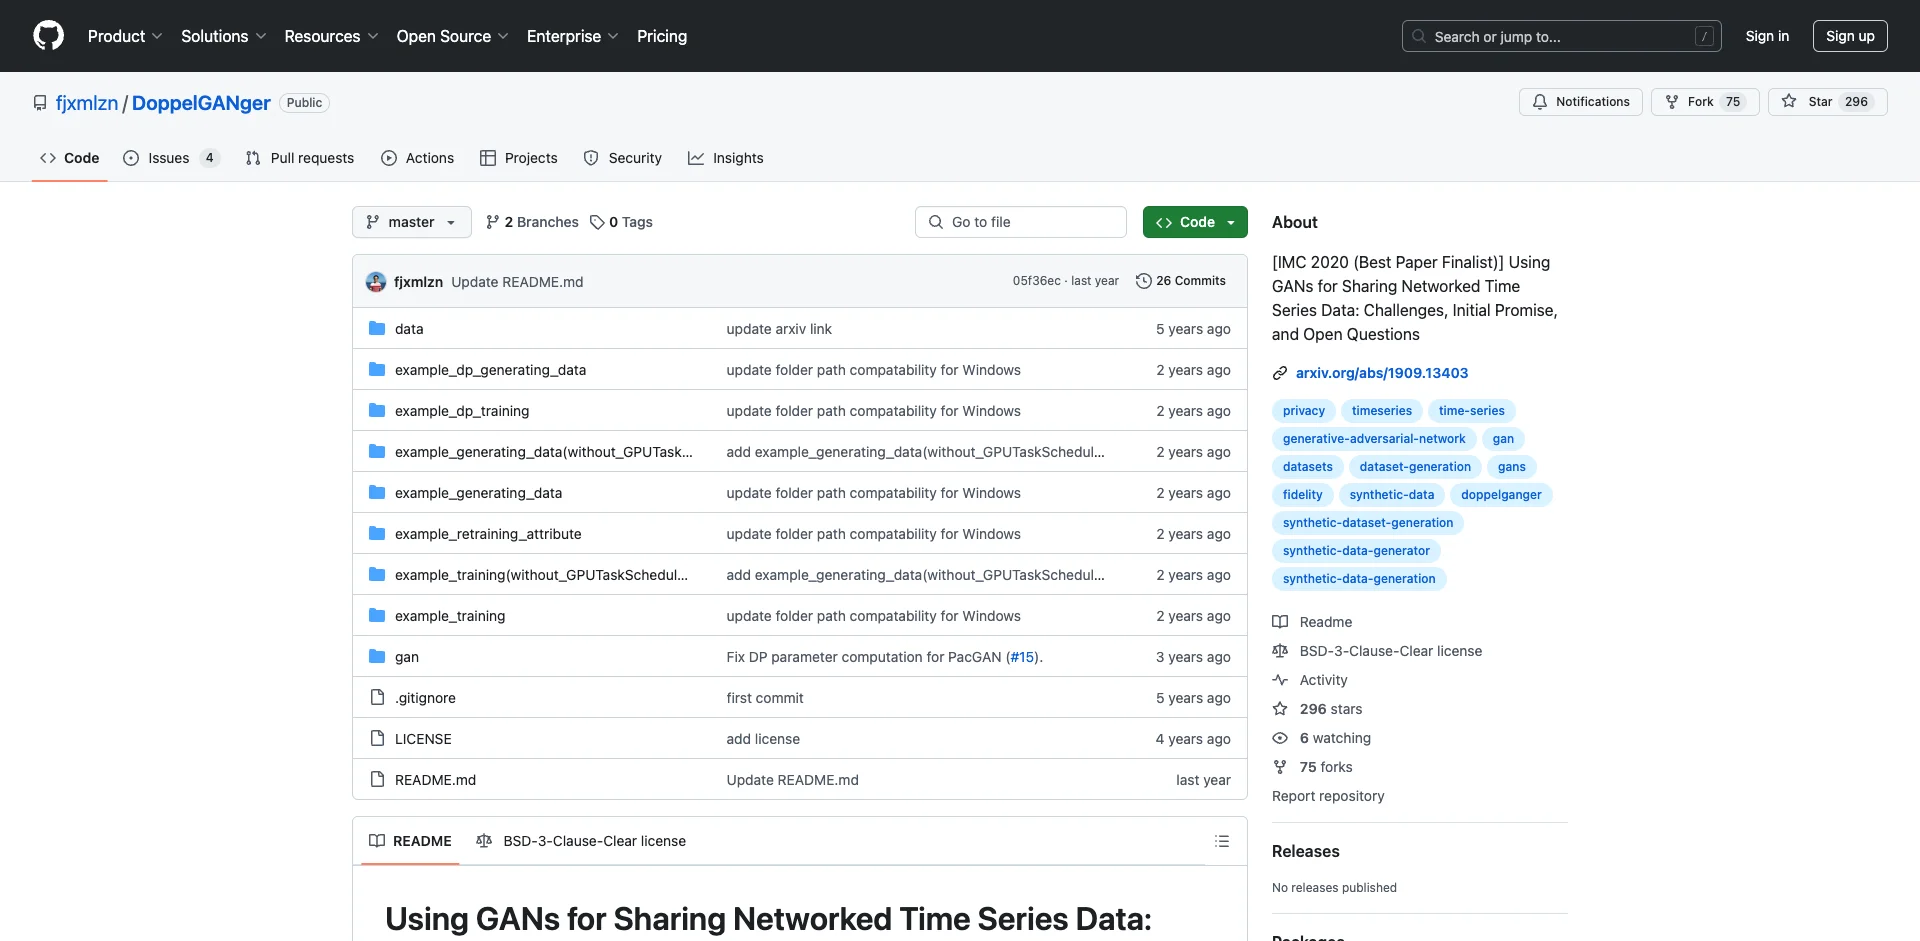This screenshot has width=1920, height=941.
Task: Fork the repository
Action: point(1704,102)
